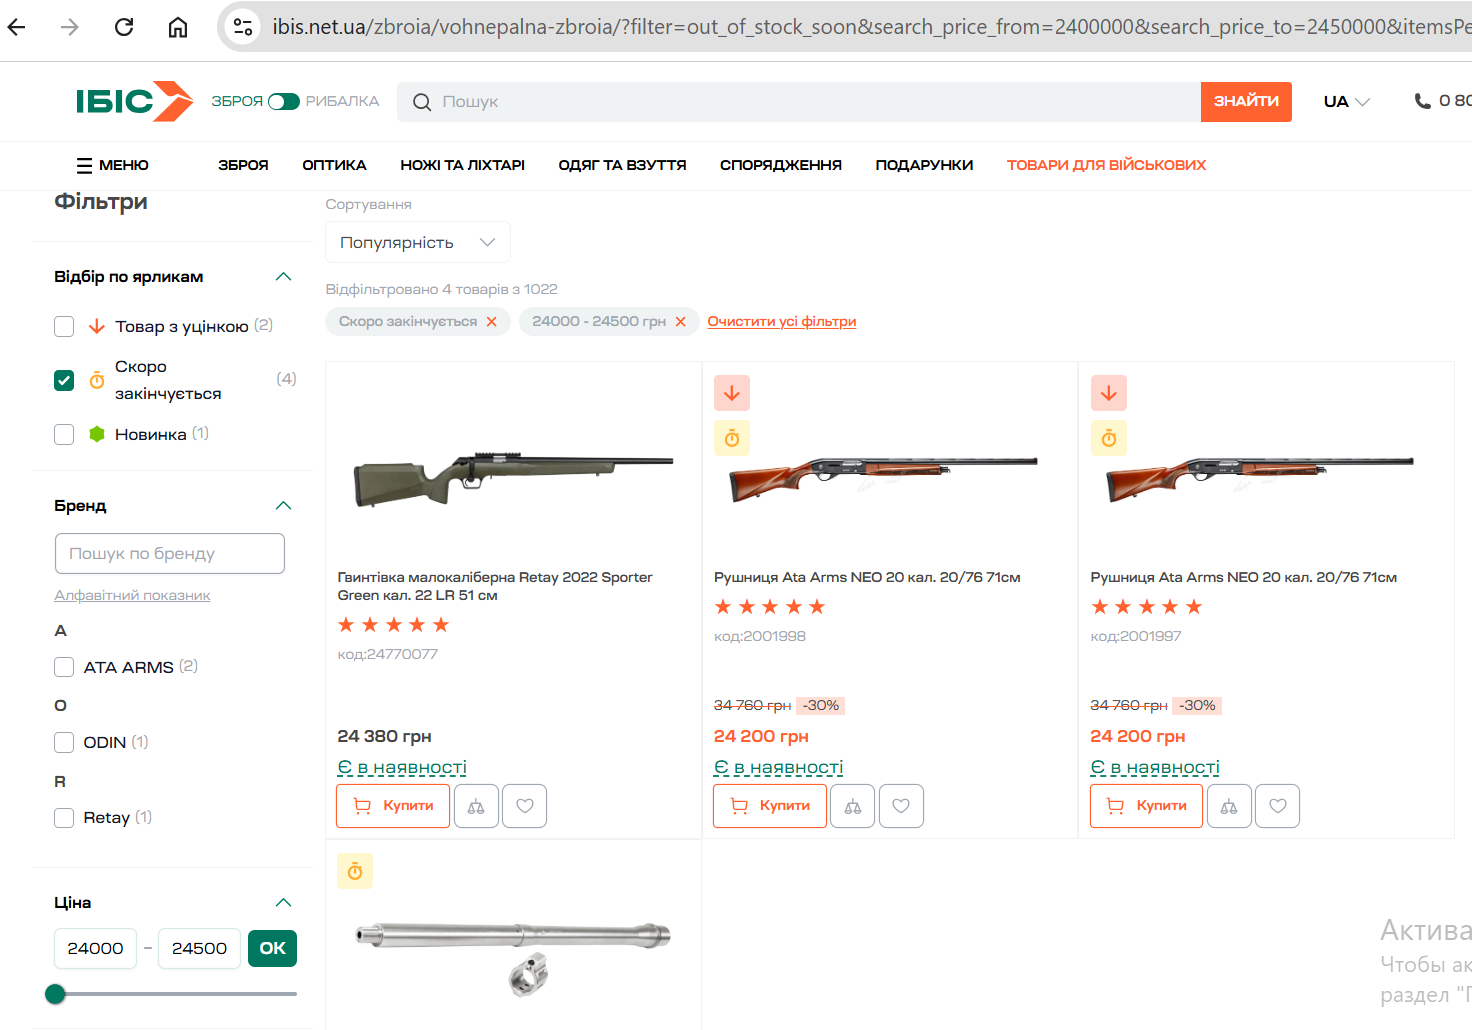Open the Ata Arms shotgun image code 2001997

(x=1260, y=478)
